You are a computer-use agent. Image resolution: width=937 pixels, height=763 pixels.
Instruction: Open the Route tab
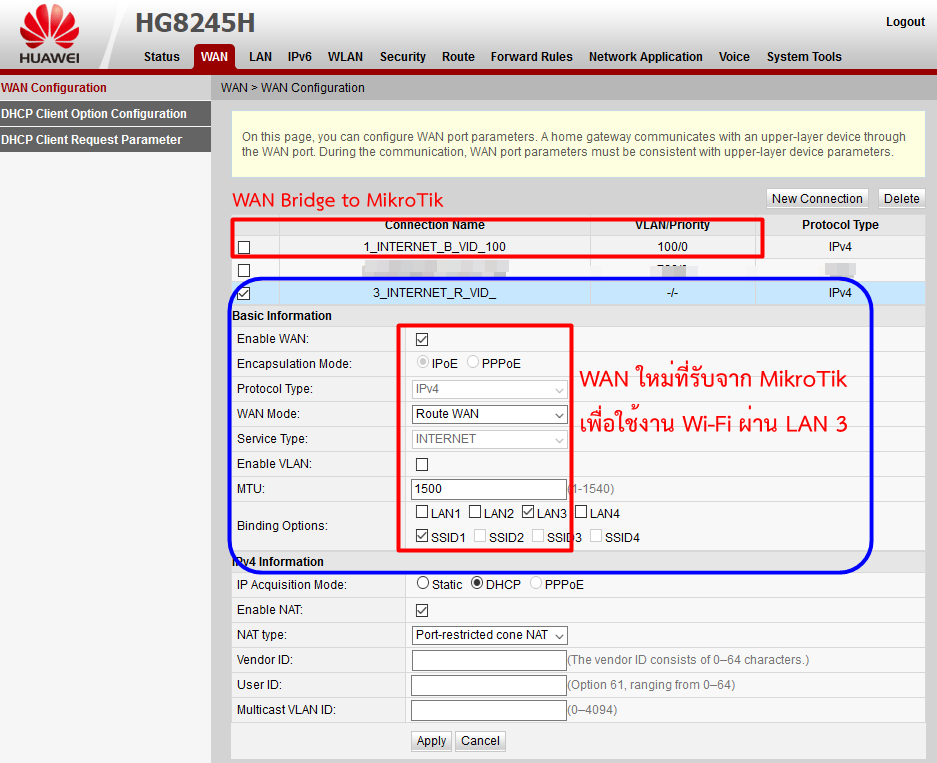tap(458, 57)
